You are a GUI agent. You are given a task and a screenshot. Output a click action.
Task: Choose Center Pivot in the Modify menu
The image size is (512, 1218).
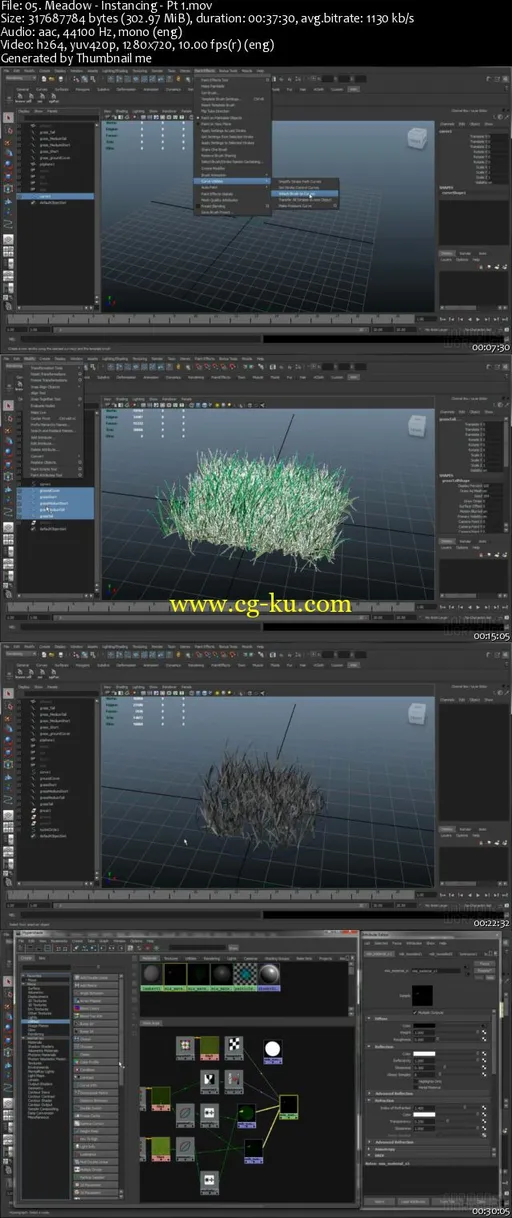(x=41, y=418)
